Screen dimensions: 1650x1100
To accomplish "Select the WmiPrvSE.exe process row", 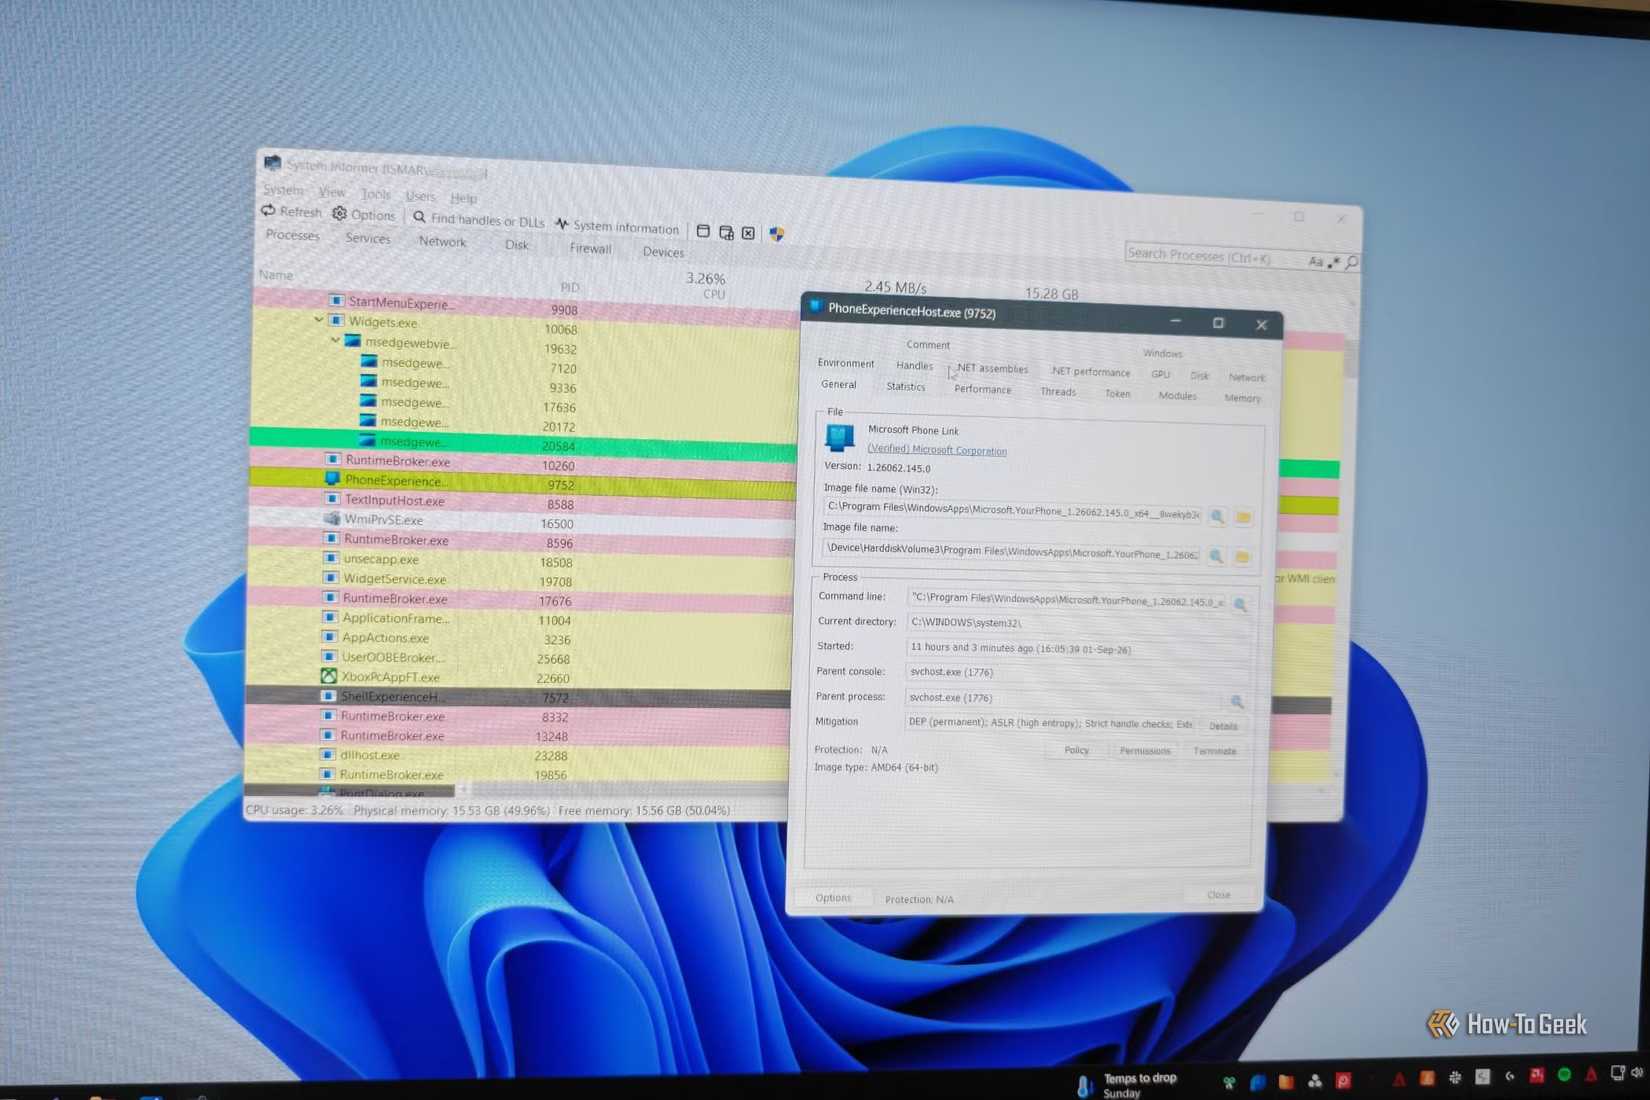I will click(522, 521).
